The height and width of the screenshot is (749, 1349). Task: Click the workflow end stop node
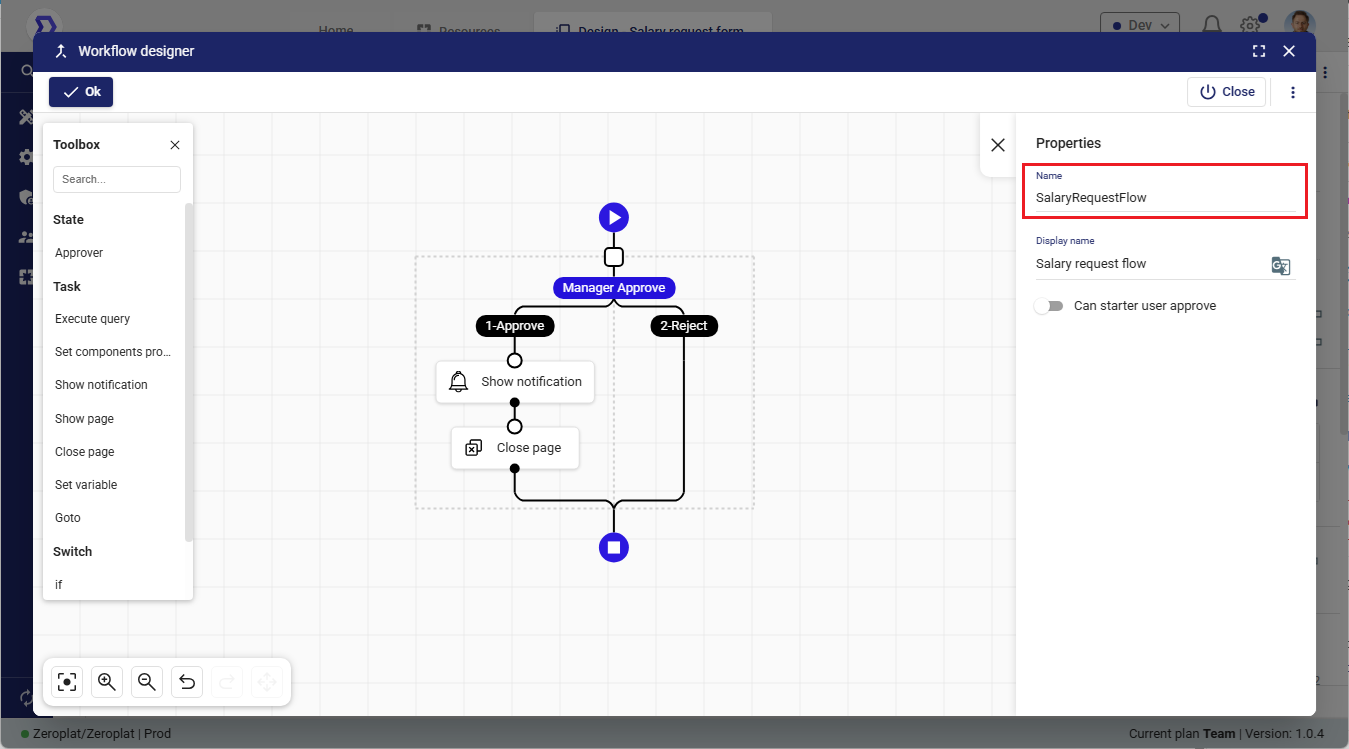614,547
